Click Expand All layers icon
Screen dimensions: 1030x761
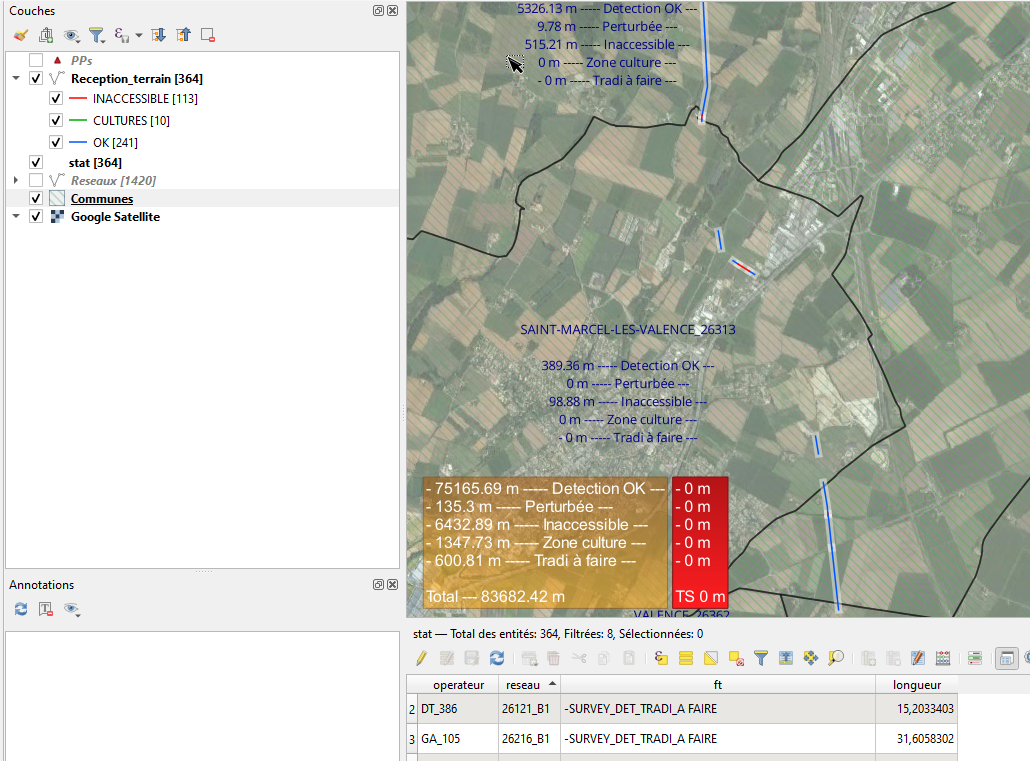(x=158, y=35)
